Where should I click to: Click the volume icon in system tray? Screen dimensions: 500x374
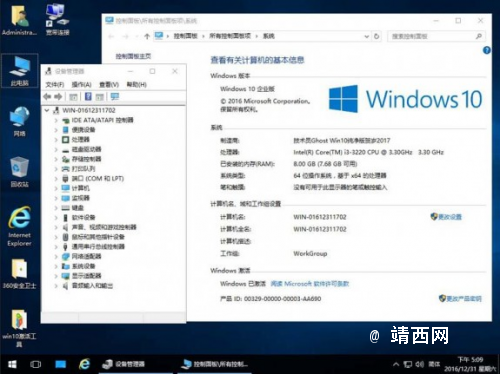pos(420,364)
